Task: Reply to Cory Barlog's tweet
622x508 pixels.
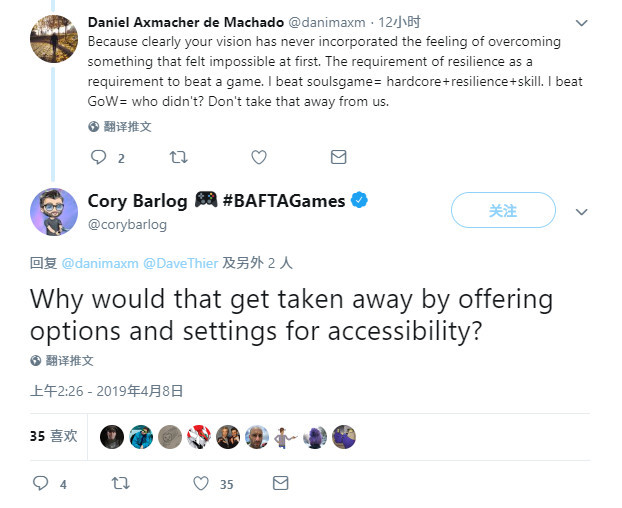Action: (41, 483)
